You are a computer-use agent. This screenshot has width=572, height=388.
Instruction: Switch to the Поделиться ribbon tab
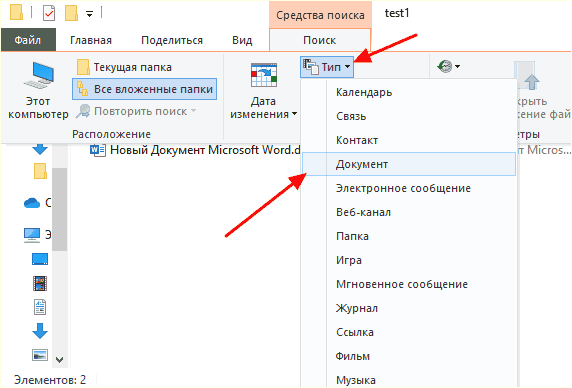pos(172,40)
